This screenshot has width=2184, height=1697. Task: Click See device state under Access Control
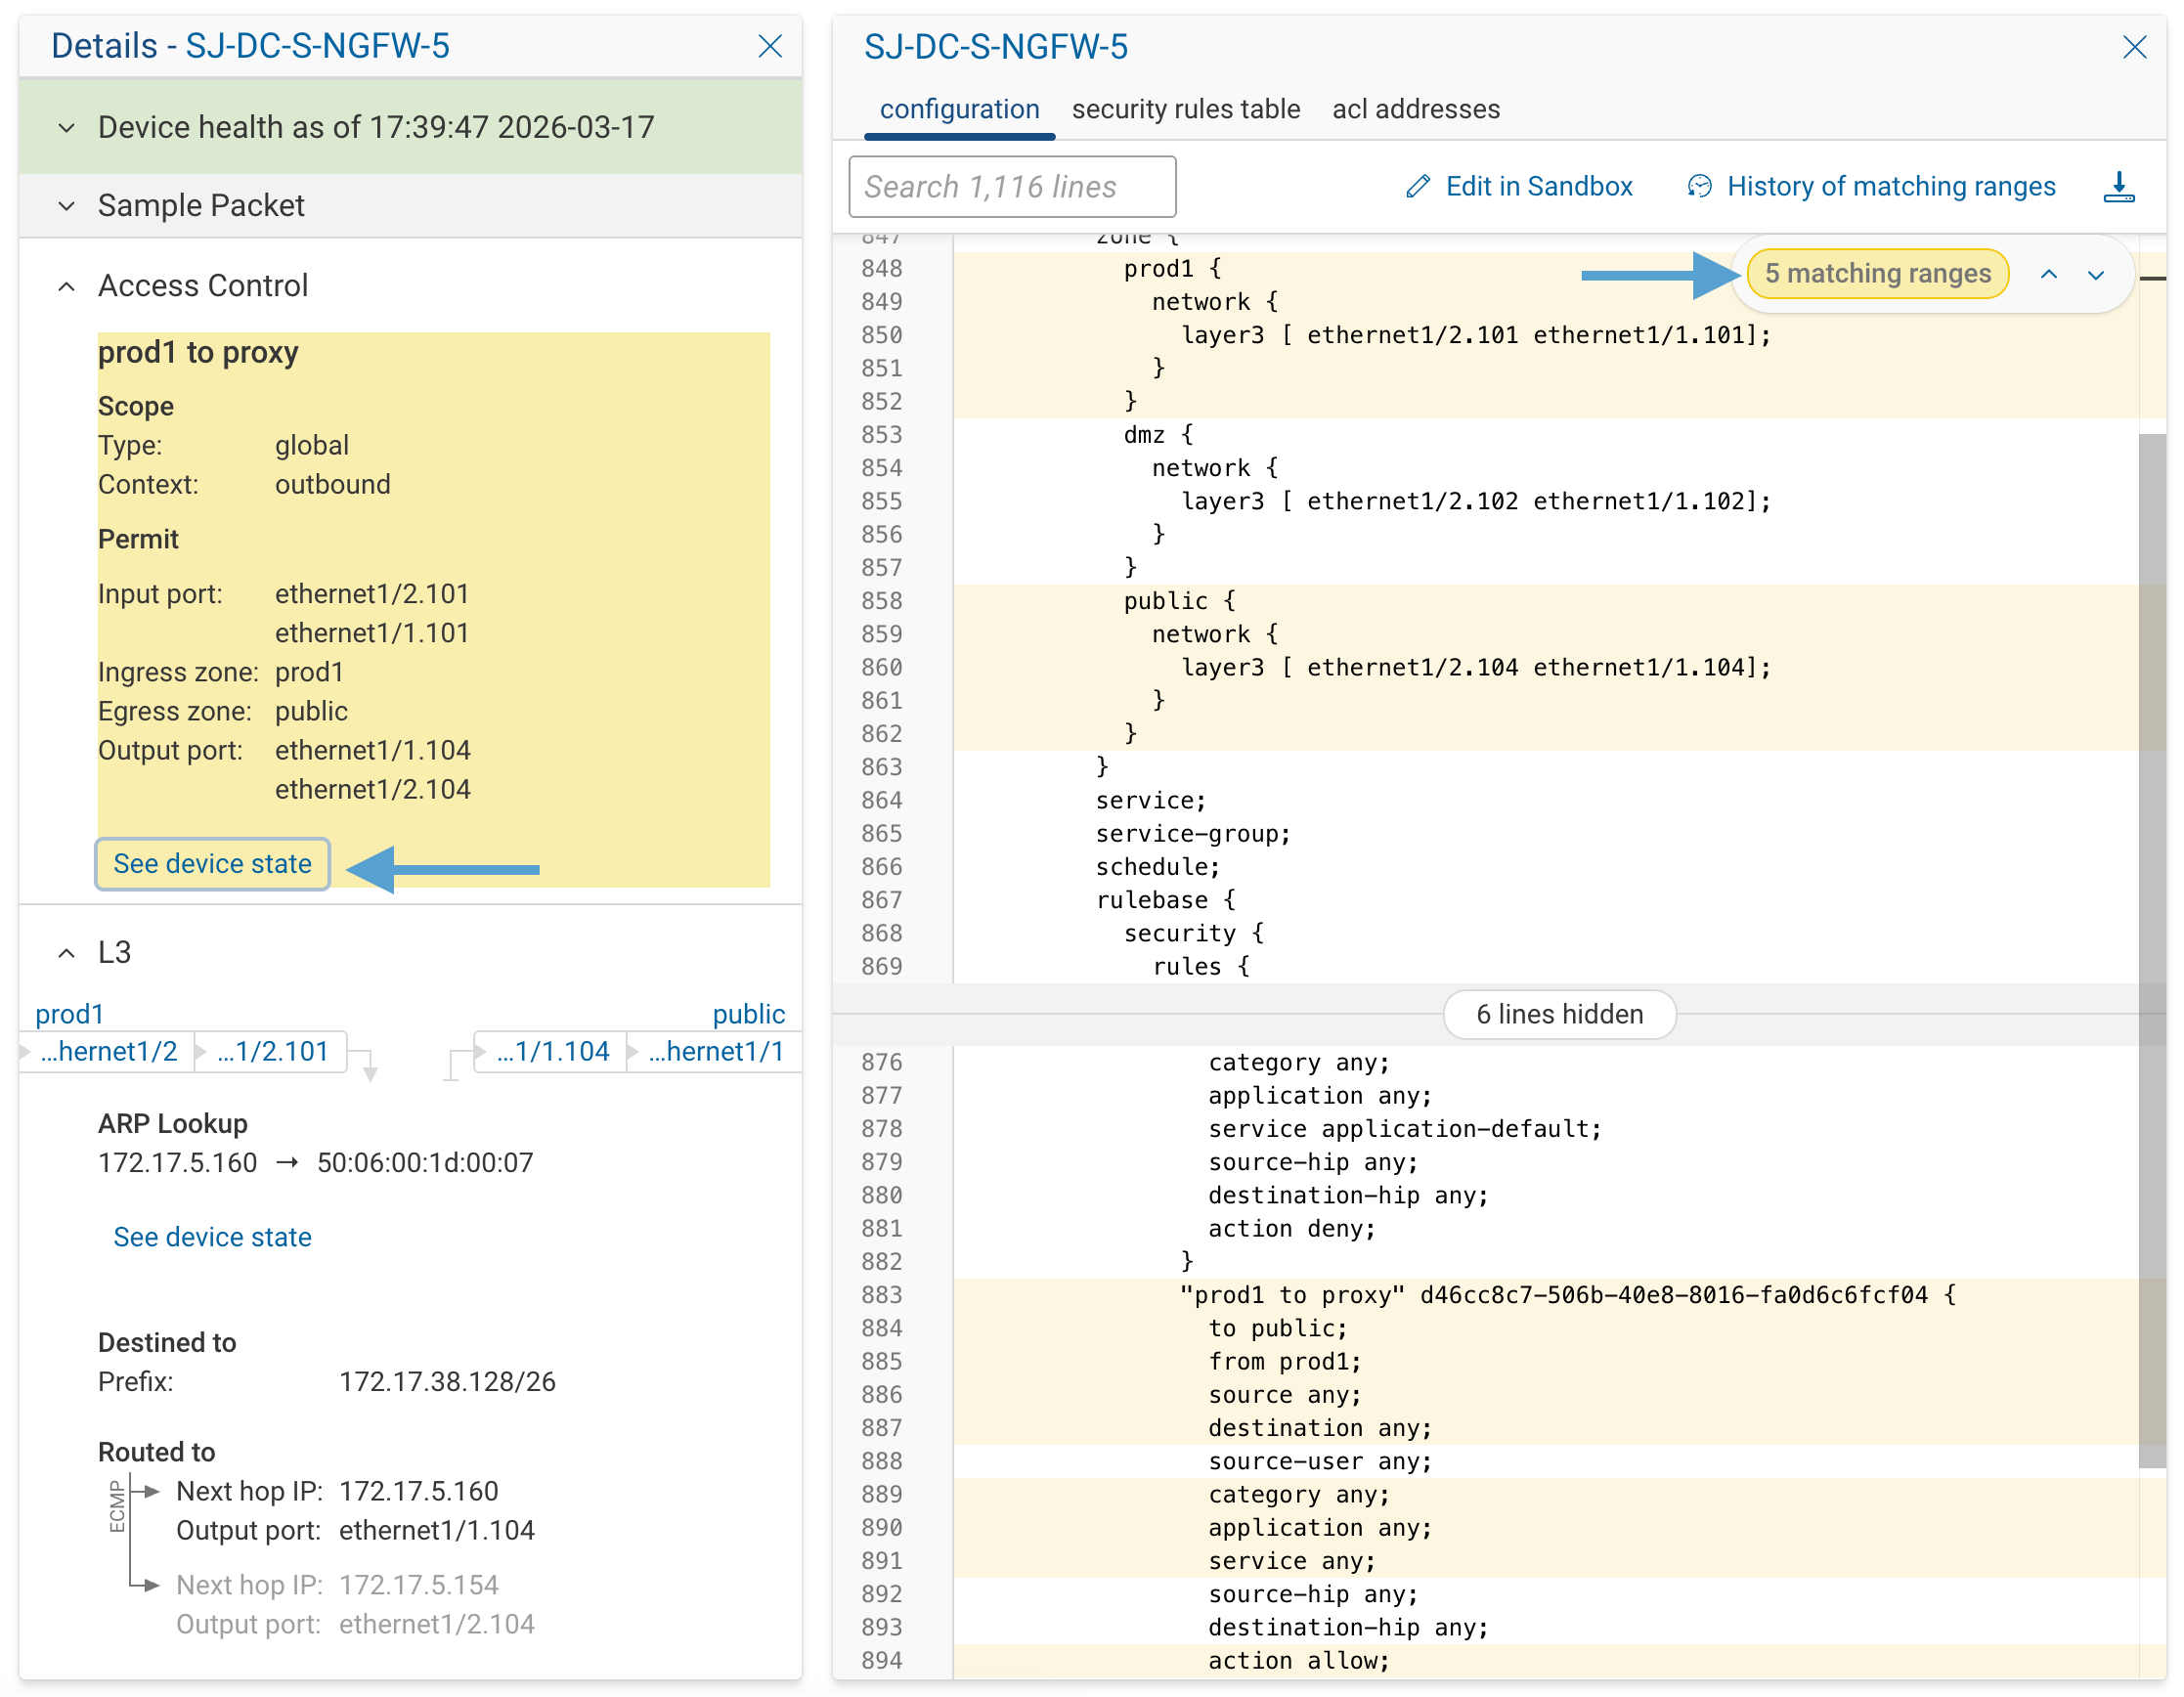(212, 863)
